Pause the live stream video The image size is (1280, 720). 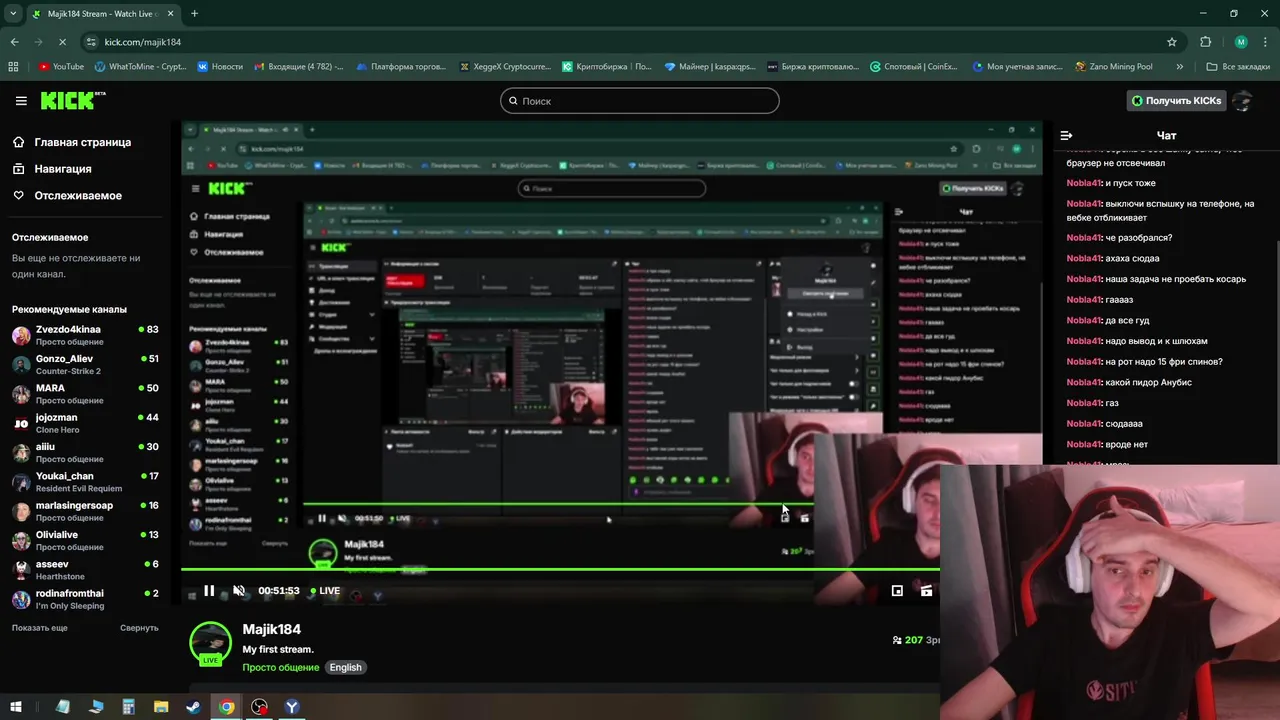coord(209,591)
